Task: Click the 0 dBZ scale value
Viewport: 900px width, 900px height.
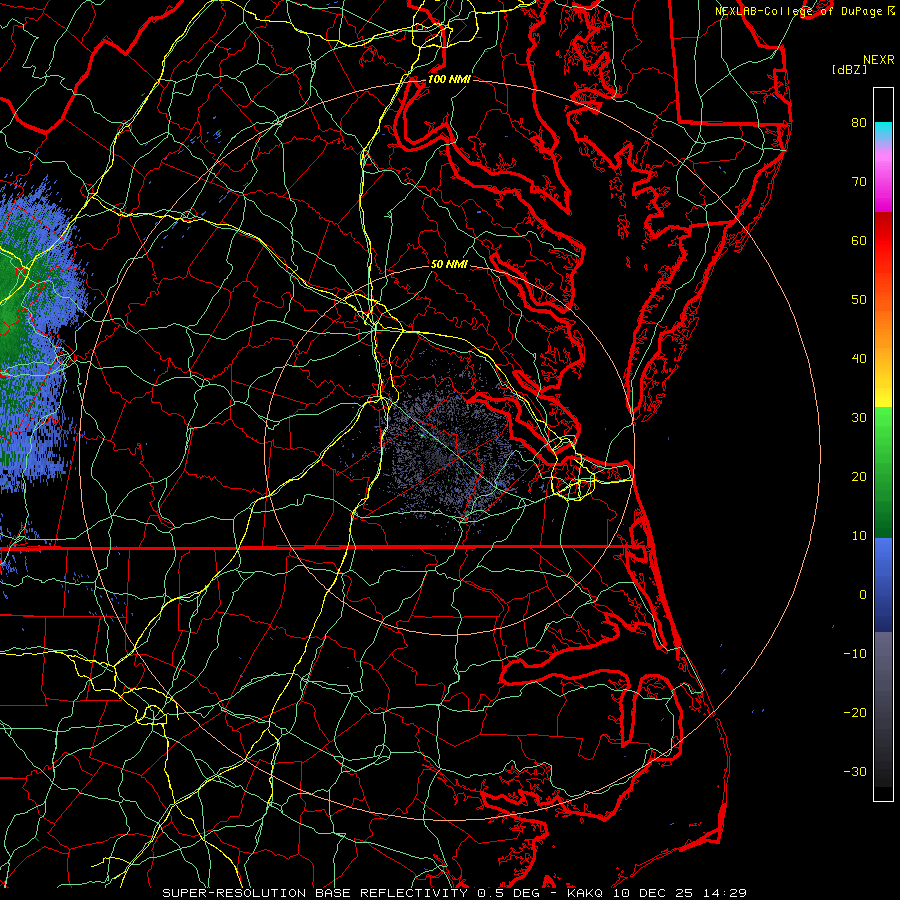Action: [863, 595]
